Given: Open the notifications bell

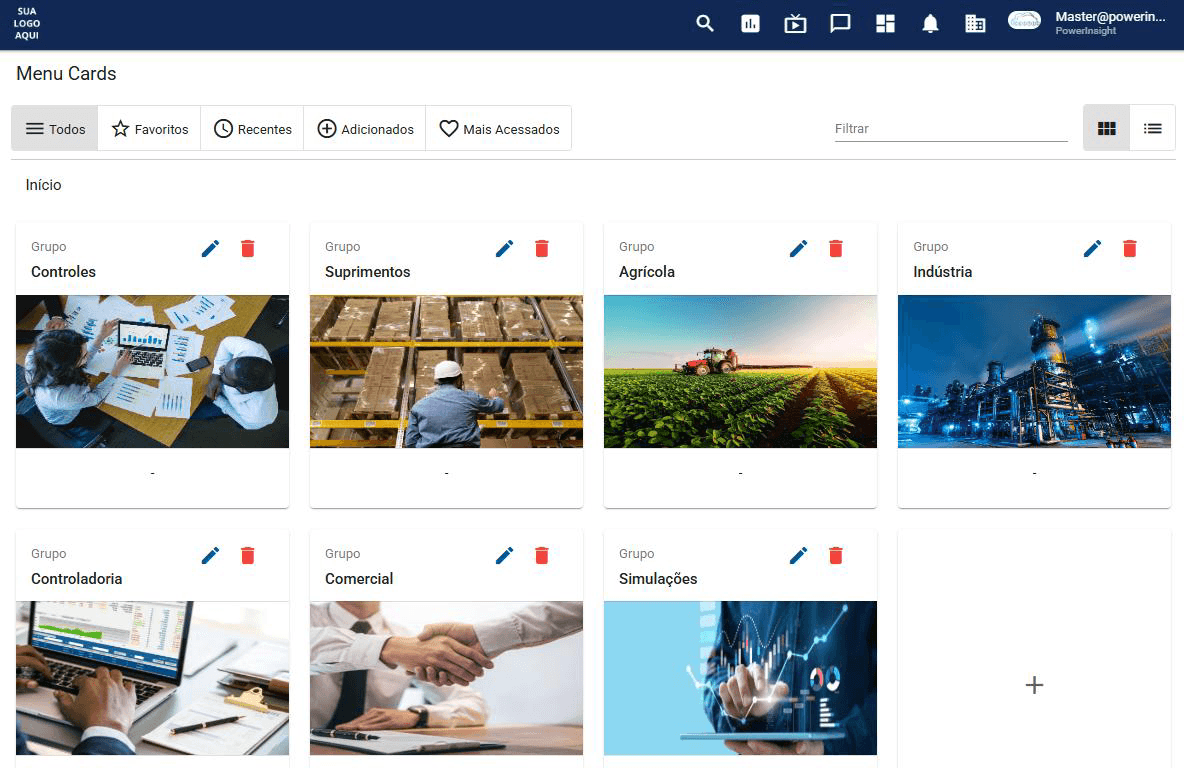Looking at the screenshot, I should tap(930, 24).
